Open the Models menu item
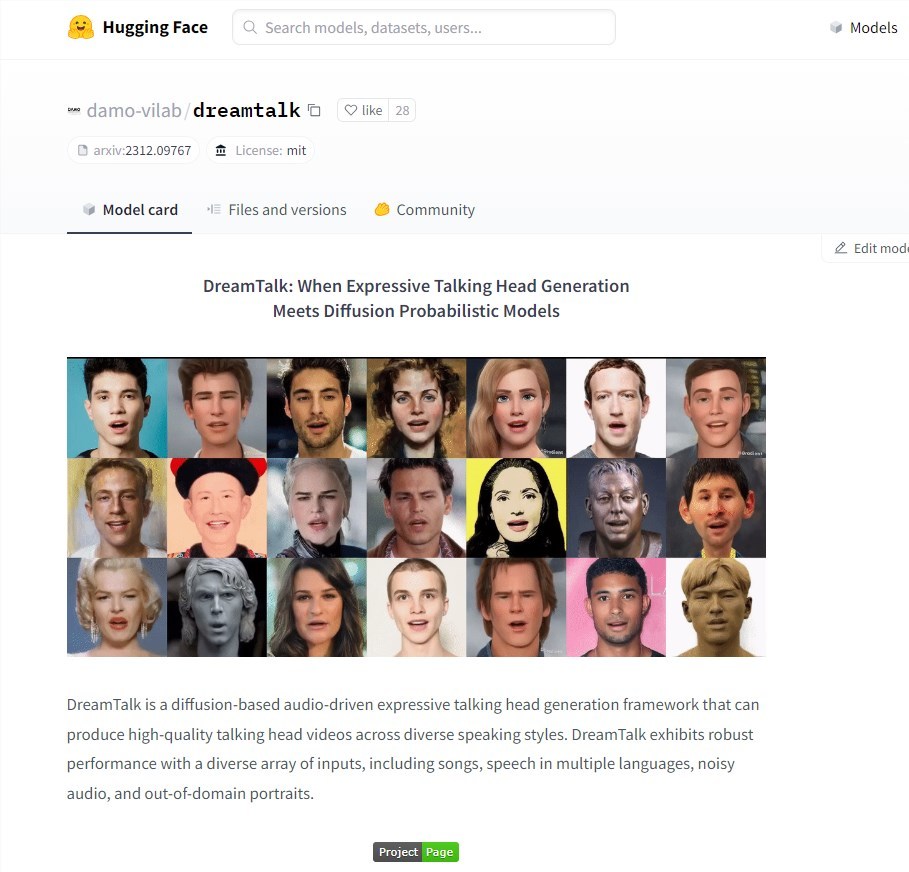The image size is (909, 872). (x=864, y=27)
